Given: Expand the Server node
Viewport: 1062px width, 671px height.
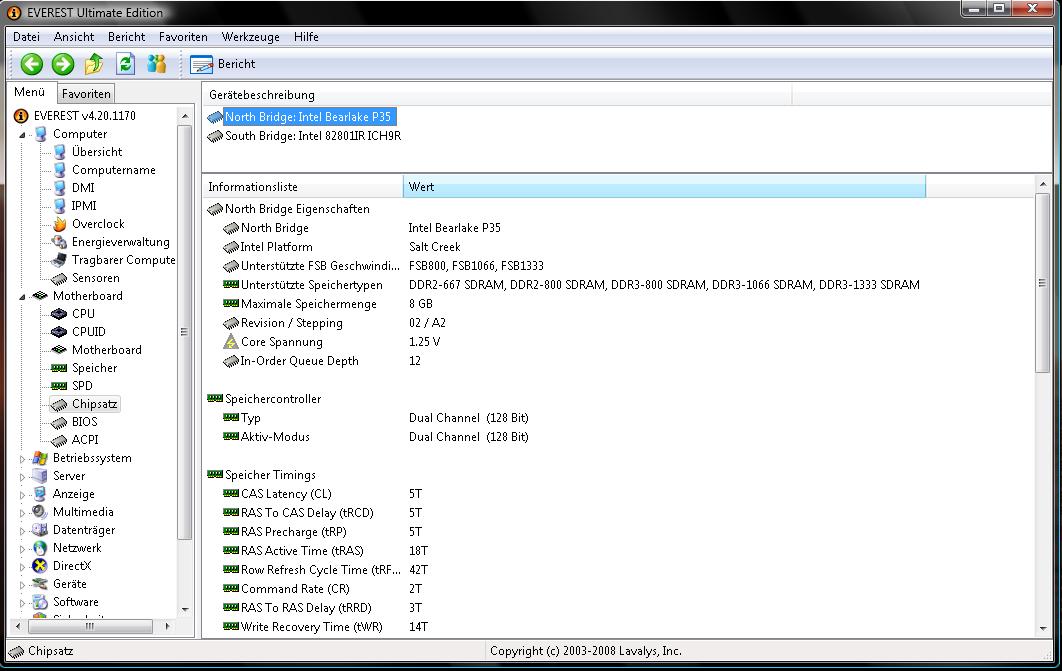Looking at the screenshot, I should (x=22, y=477).
